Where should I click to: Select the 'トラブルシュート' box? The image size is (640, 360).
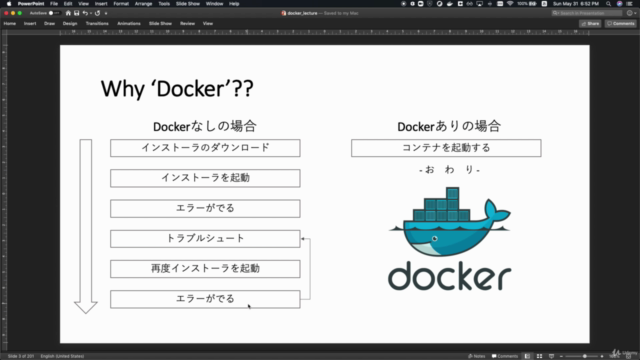(205, 238)
